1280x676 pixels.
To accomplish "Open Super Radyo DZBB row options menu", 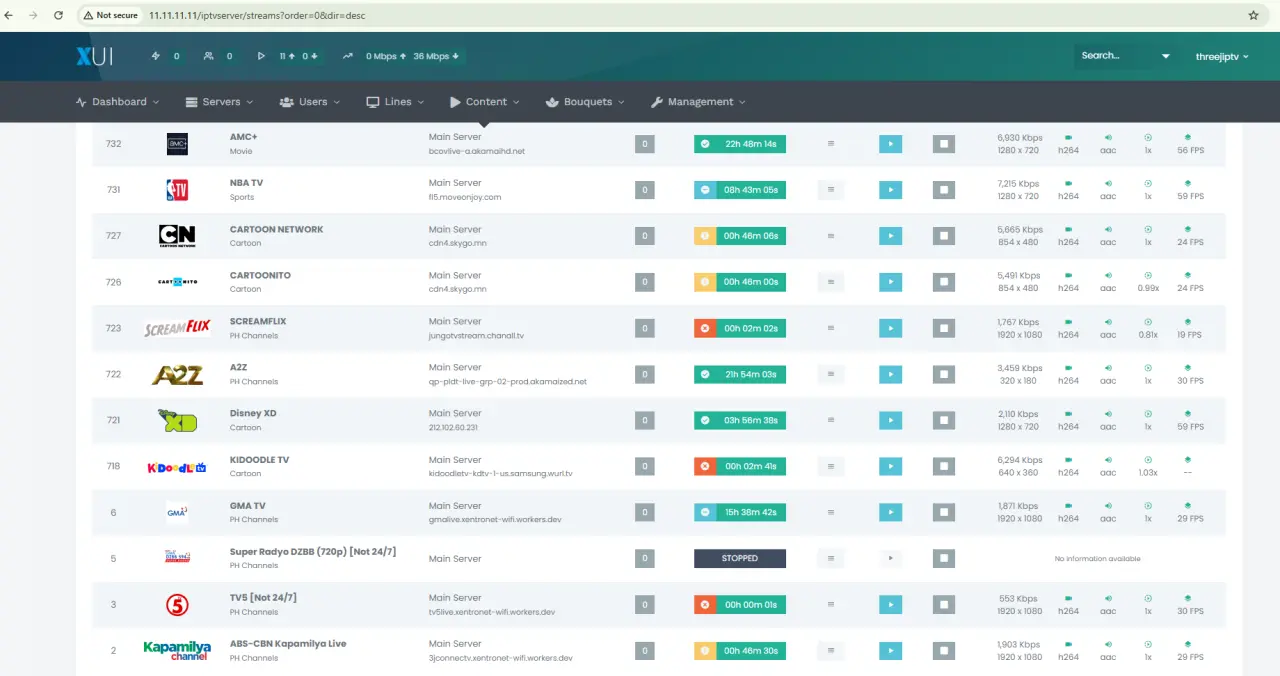I will pyautogui.click(x=831, y=558).
